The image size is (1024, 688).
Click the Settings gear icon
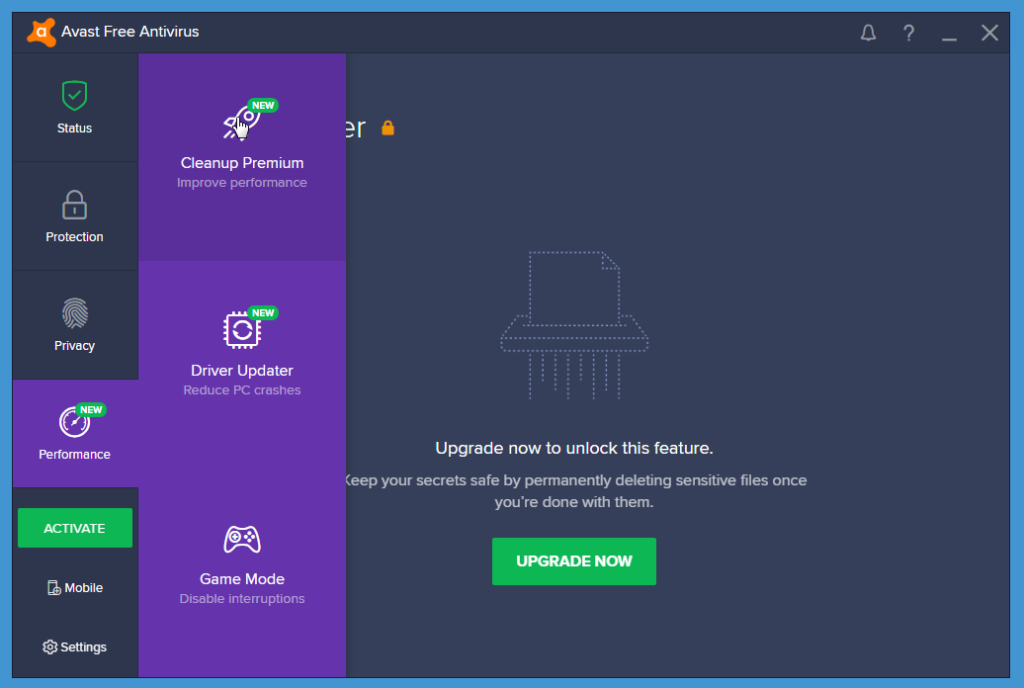[50, 647]
